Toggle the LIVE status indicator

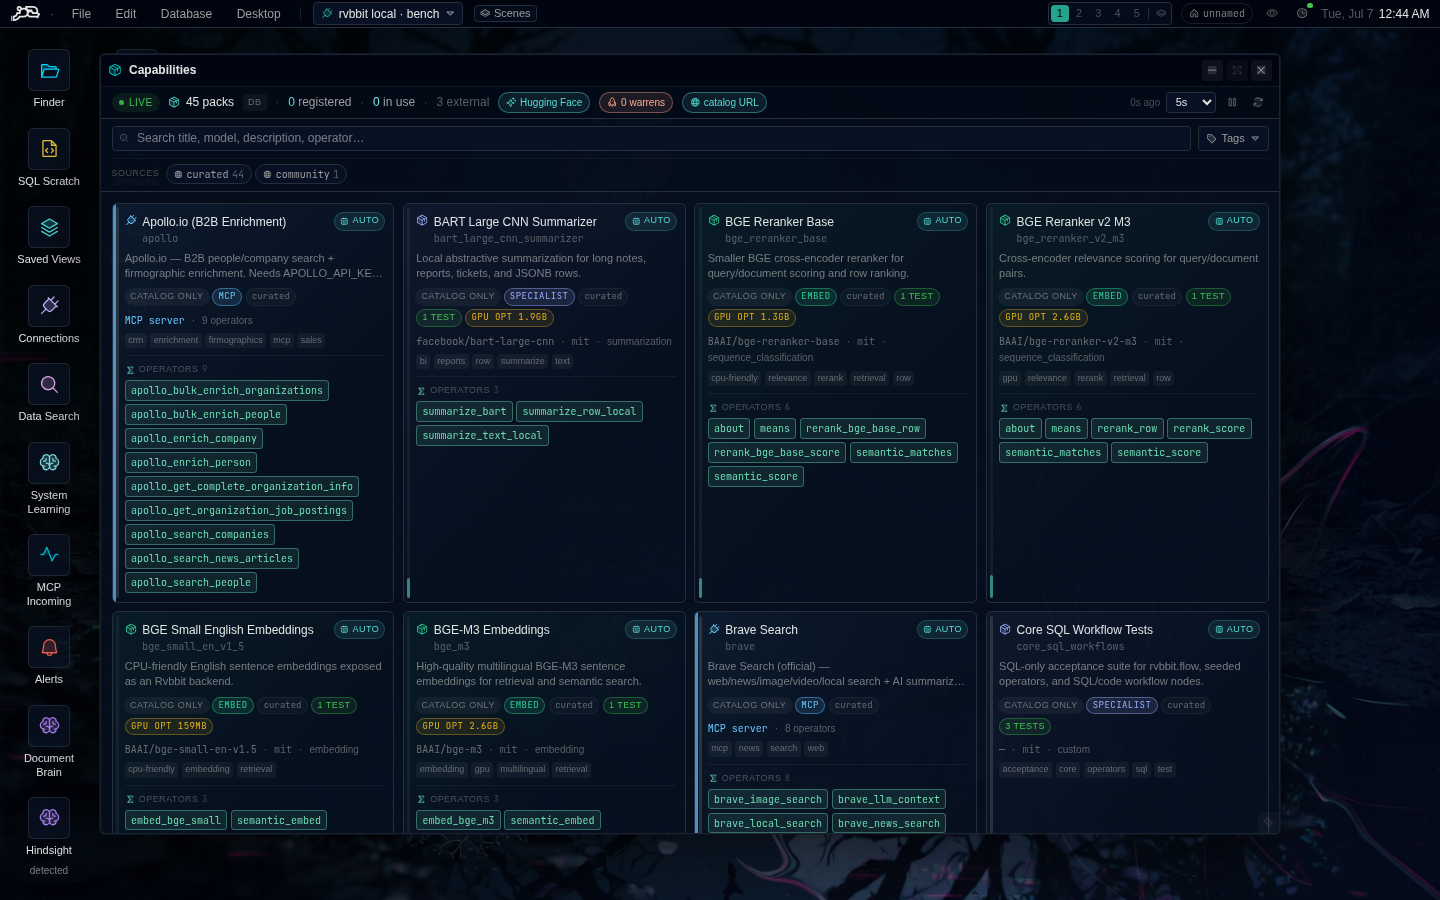click(x=135, y=102)
